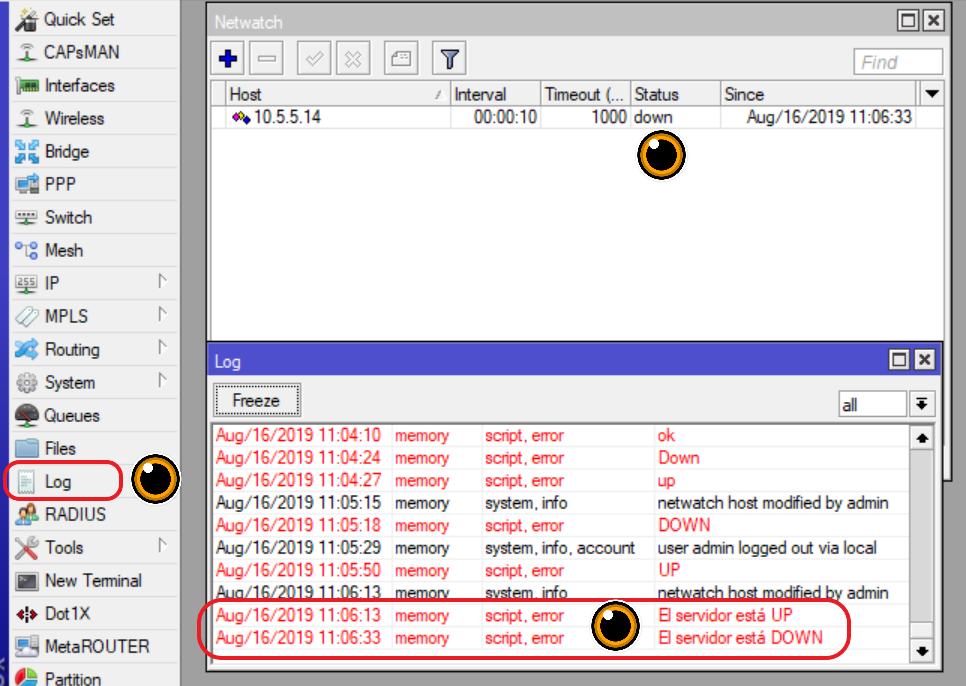The image size is (966, 686).
Task: Open the Interfaces menu item
Action: pos(95,86)
